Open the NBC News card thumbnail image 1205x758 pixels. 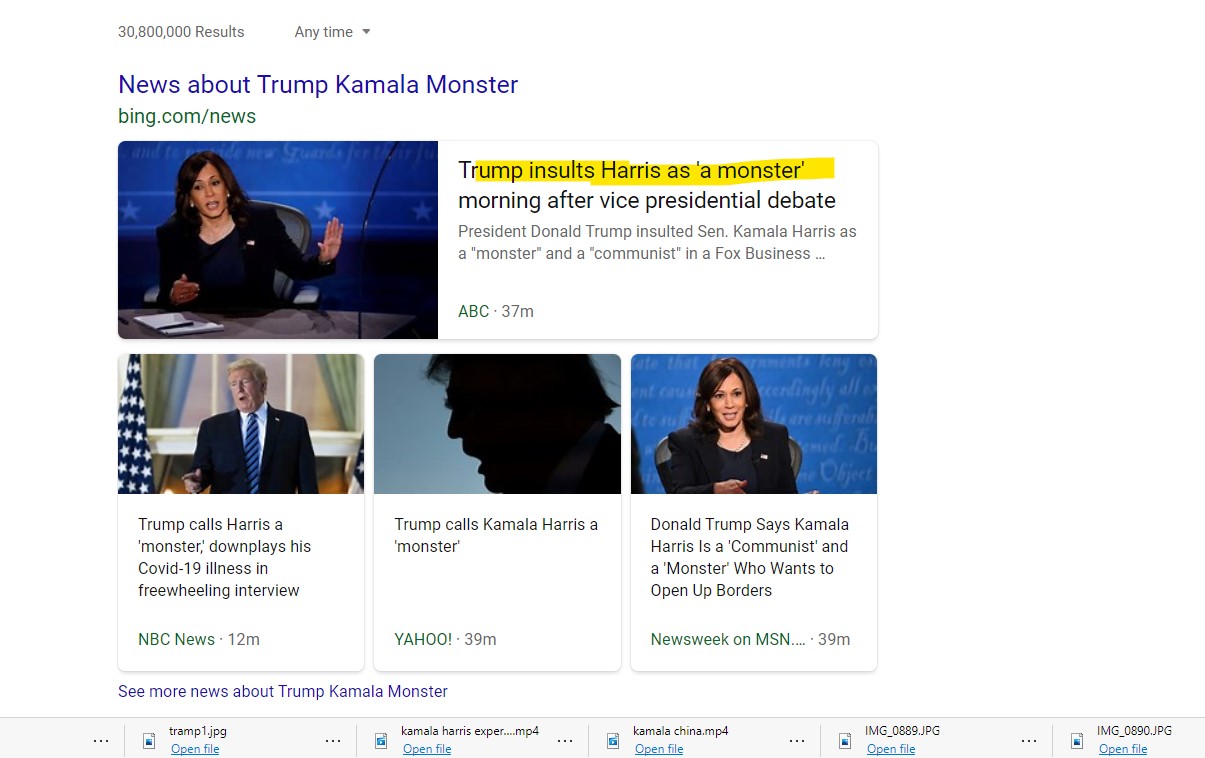241,424
